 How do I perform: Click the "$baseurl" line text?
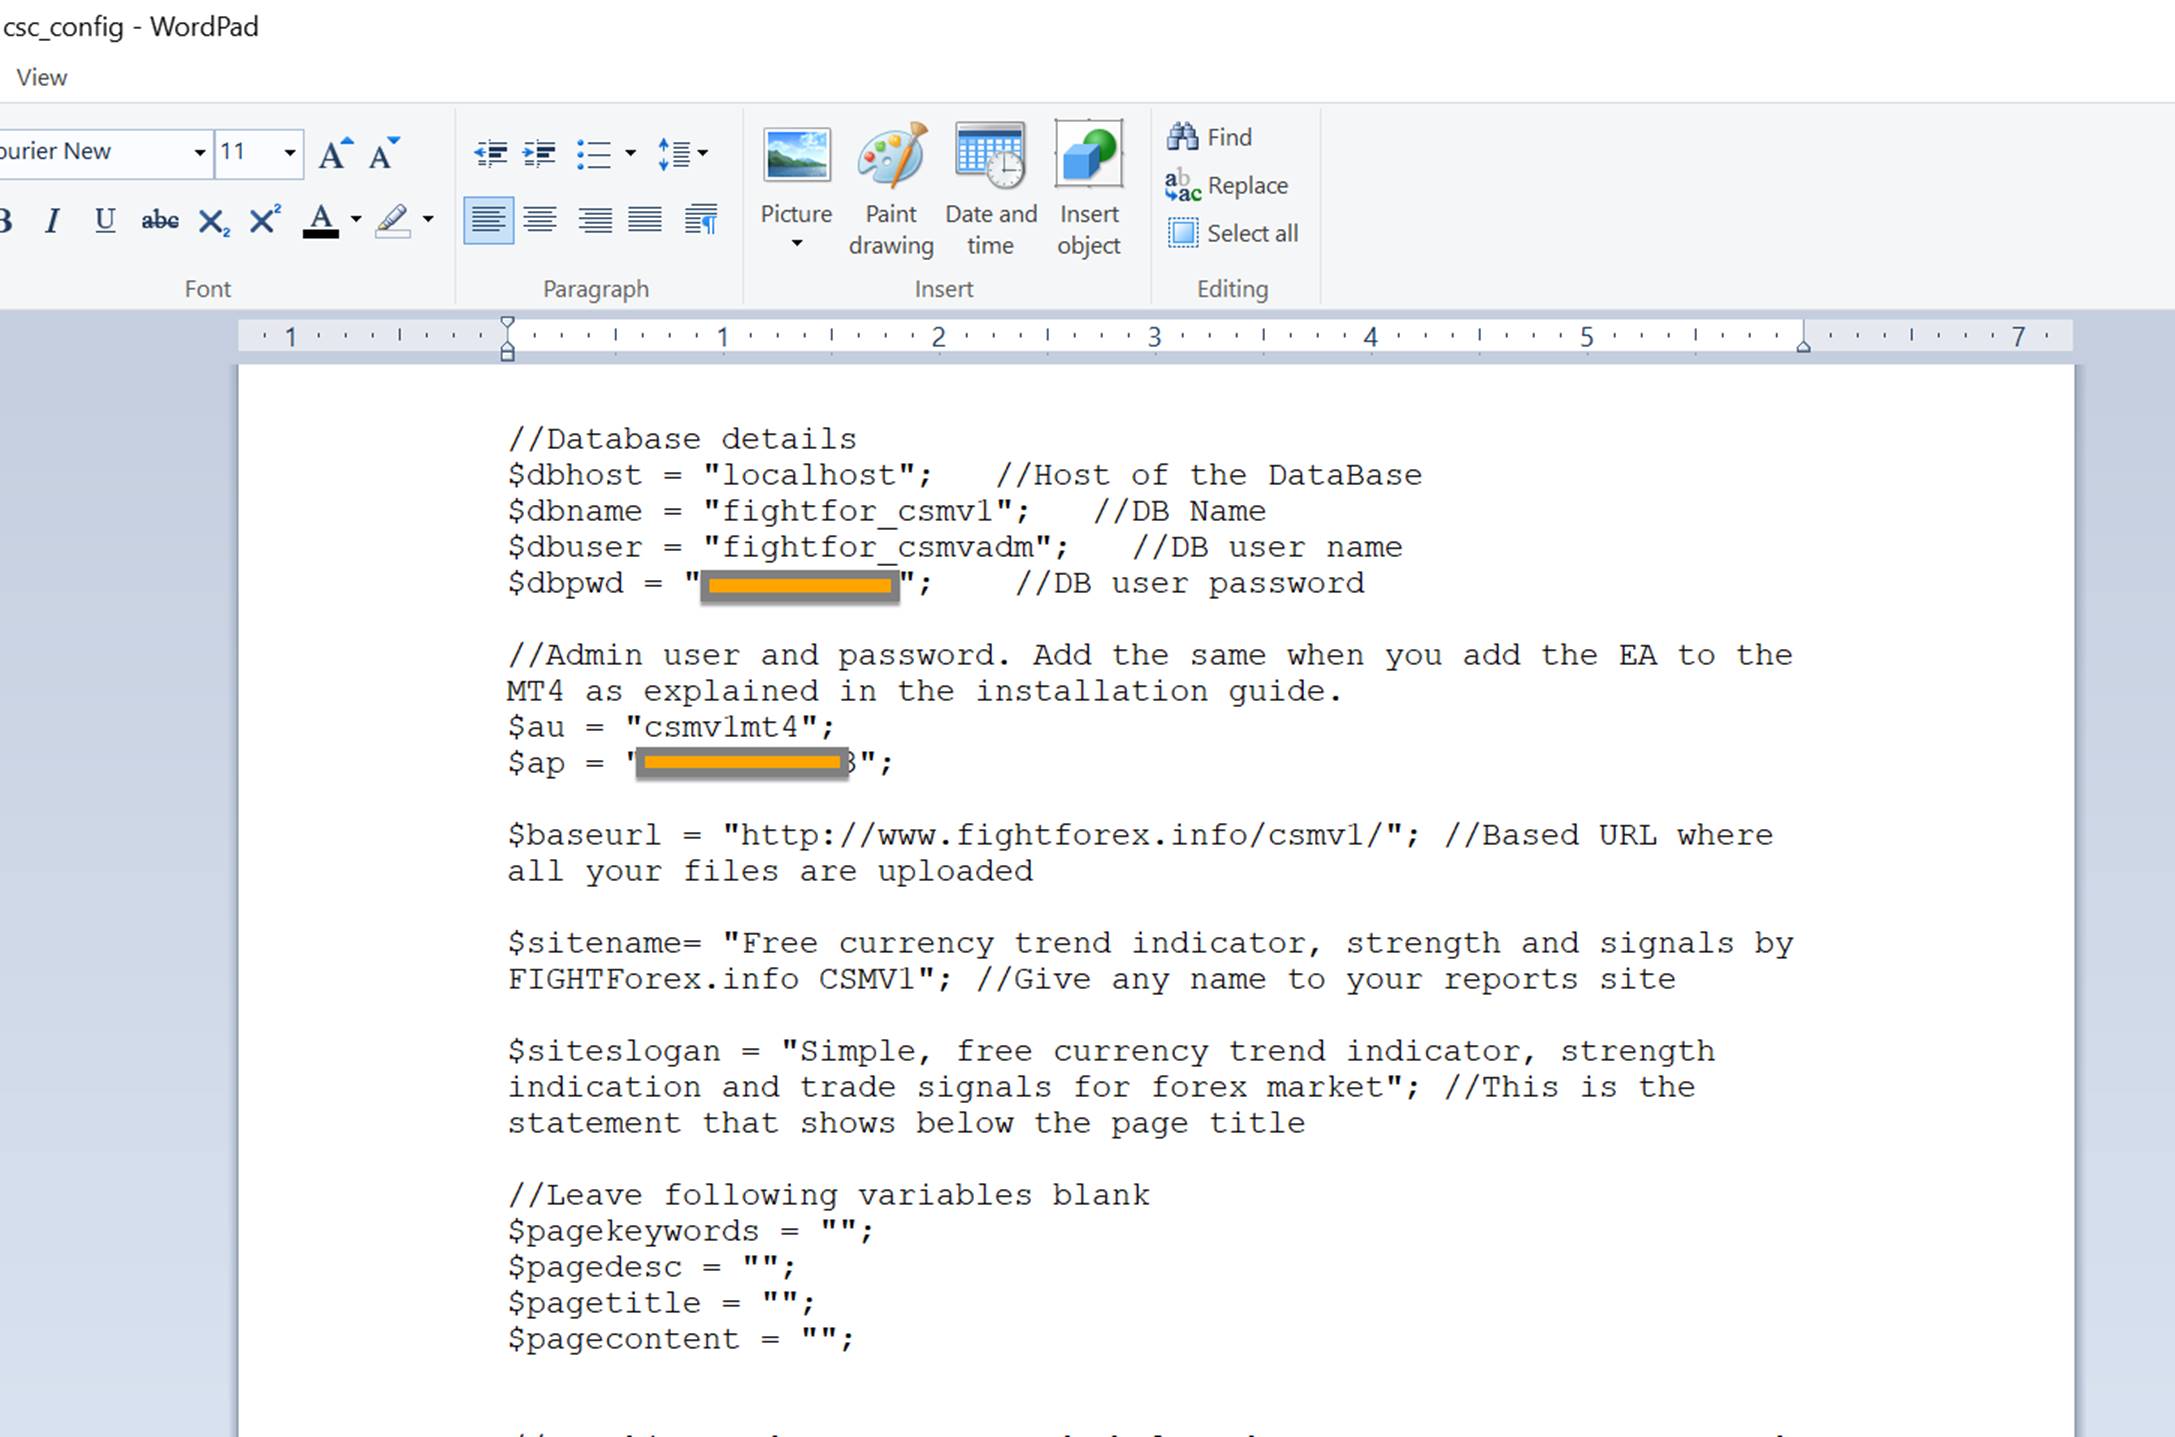[1139, 853]
